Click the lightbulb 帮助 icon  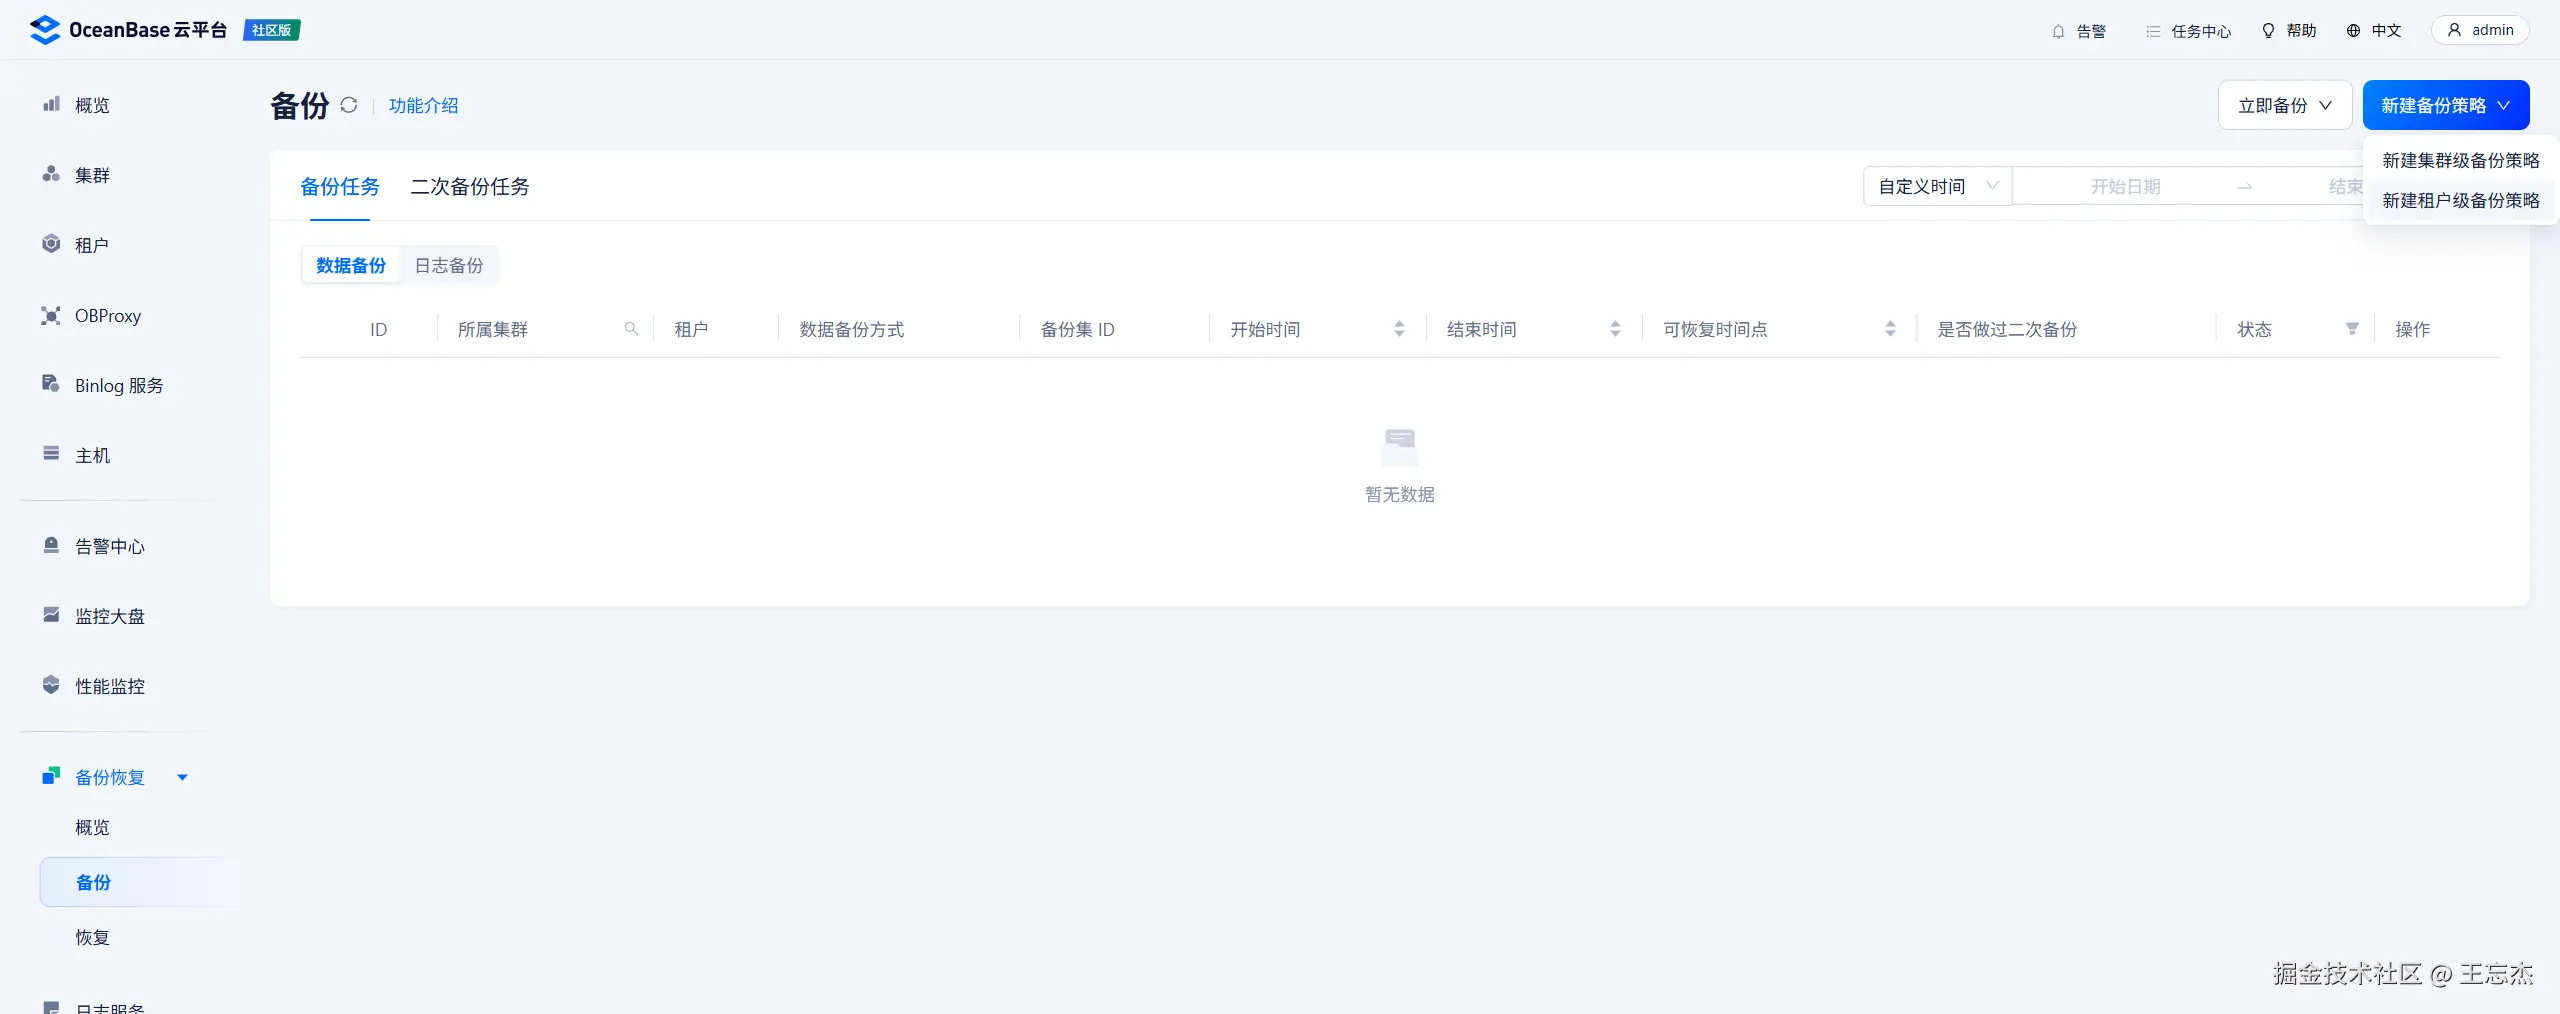pos(2268,31)
